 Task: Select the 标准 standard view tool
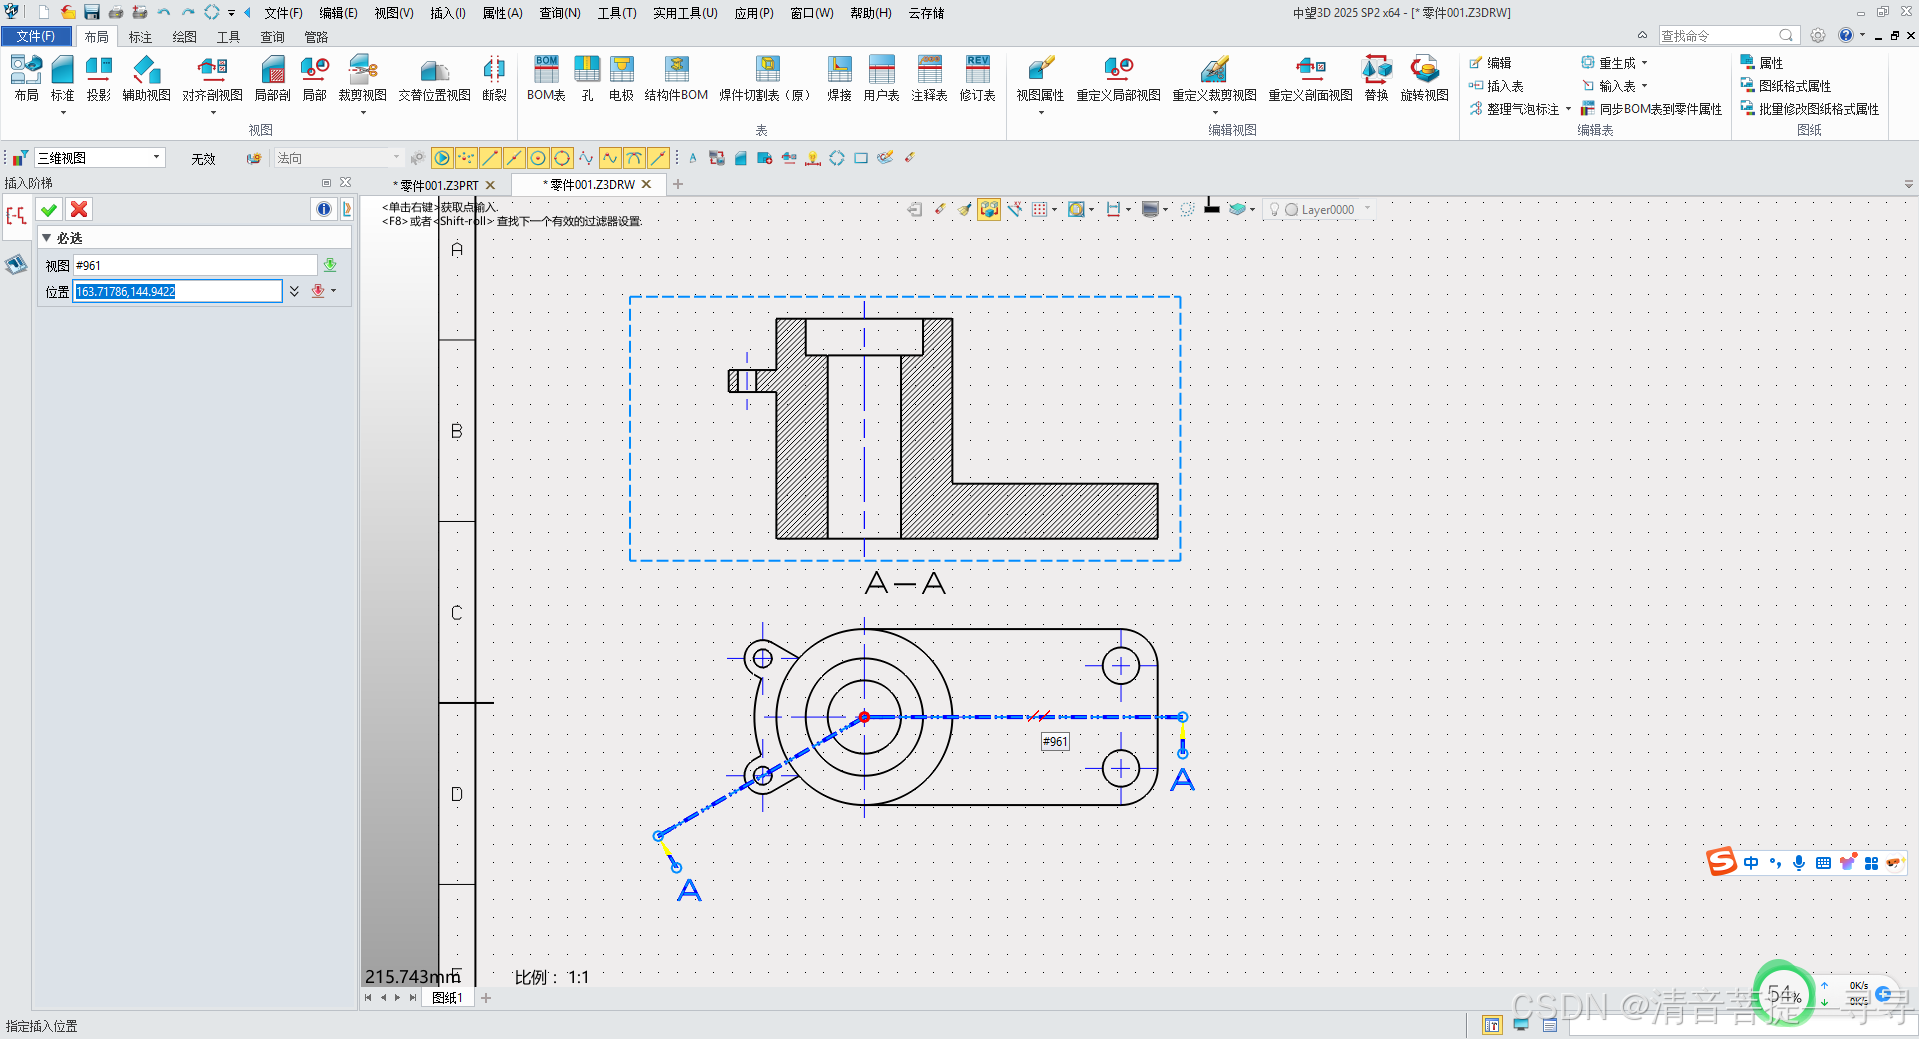coord(62,78)
